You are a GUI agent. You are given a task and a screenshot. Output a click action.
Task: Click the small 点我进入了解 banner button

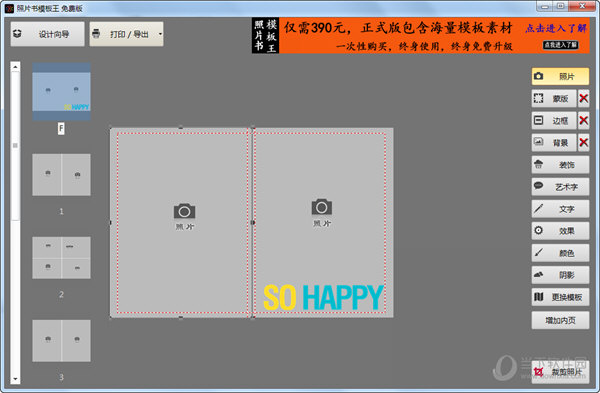(x=561, y=45)
